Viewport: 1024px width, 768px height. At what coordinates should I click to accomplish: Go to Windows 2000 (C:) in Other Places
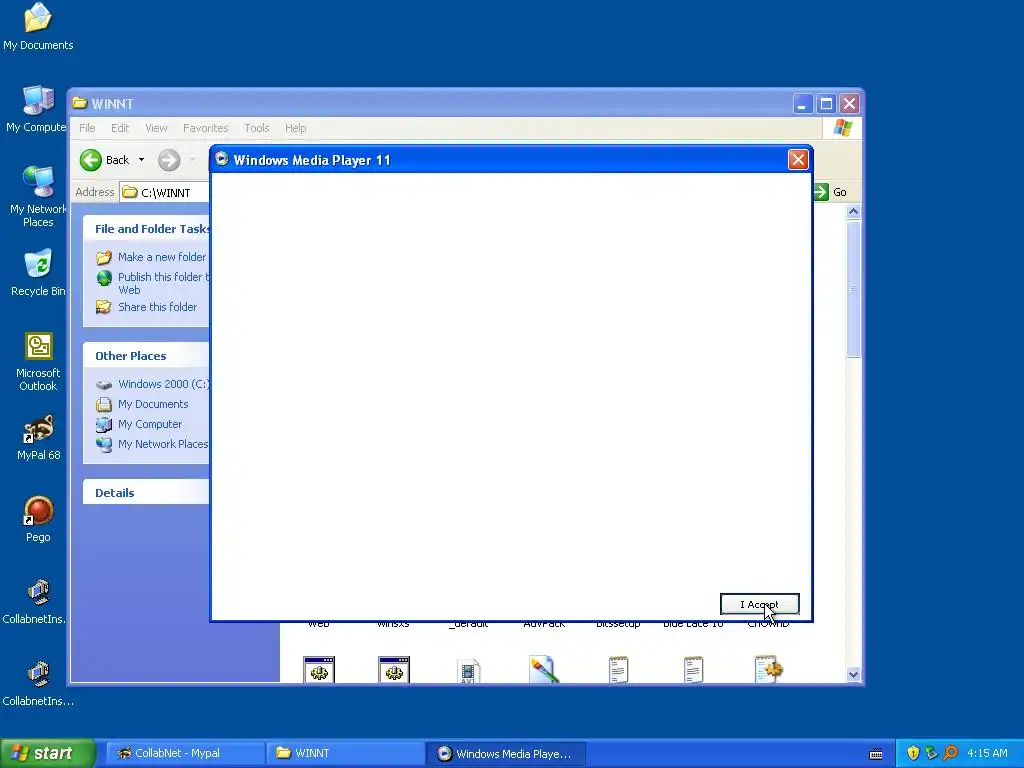pos(163,384)
